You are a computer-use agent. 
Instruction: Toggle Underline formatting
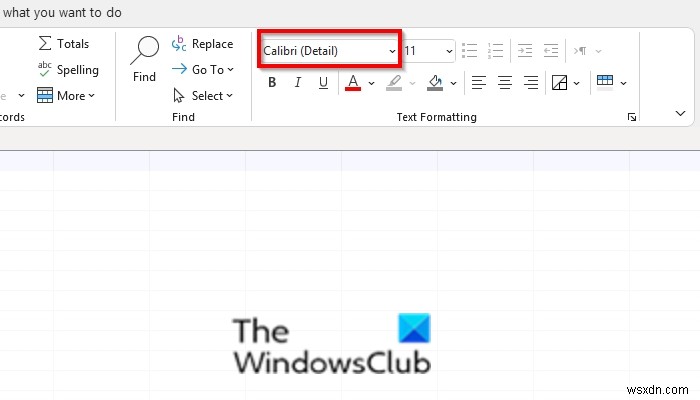[324, 83]
